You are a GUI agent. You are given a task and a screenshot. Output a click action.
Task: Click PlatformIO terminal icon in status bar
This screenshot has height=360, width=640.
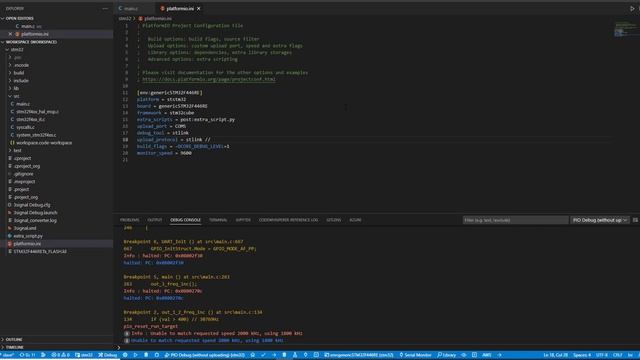pyautogui.click(x=316, y=355)
